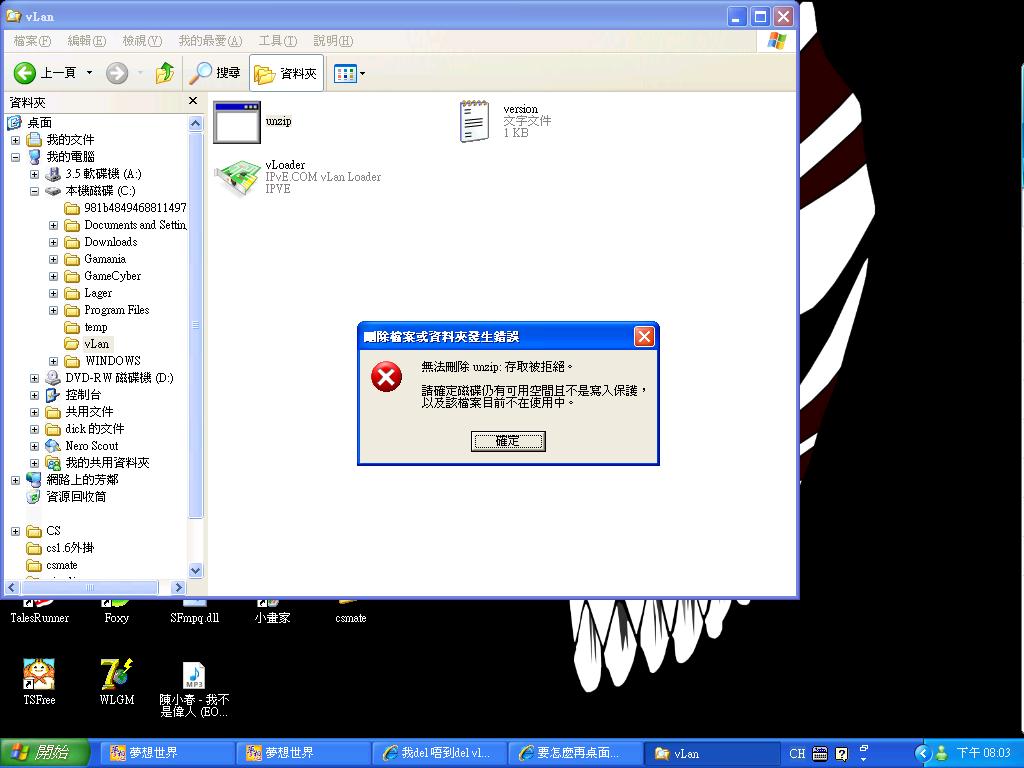Viewport: 1024px width, 768px height.
Task: Click the 開始 Start button
Action: pos(44,753)
